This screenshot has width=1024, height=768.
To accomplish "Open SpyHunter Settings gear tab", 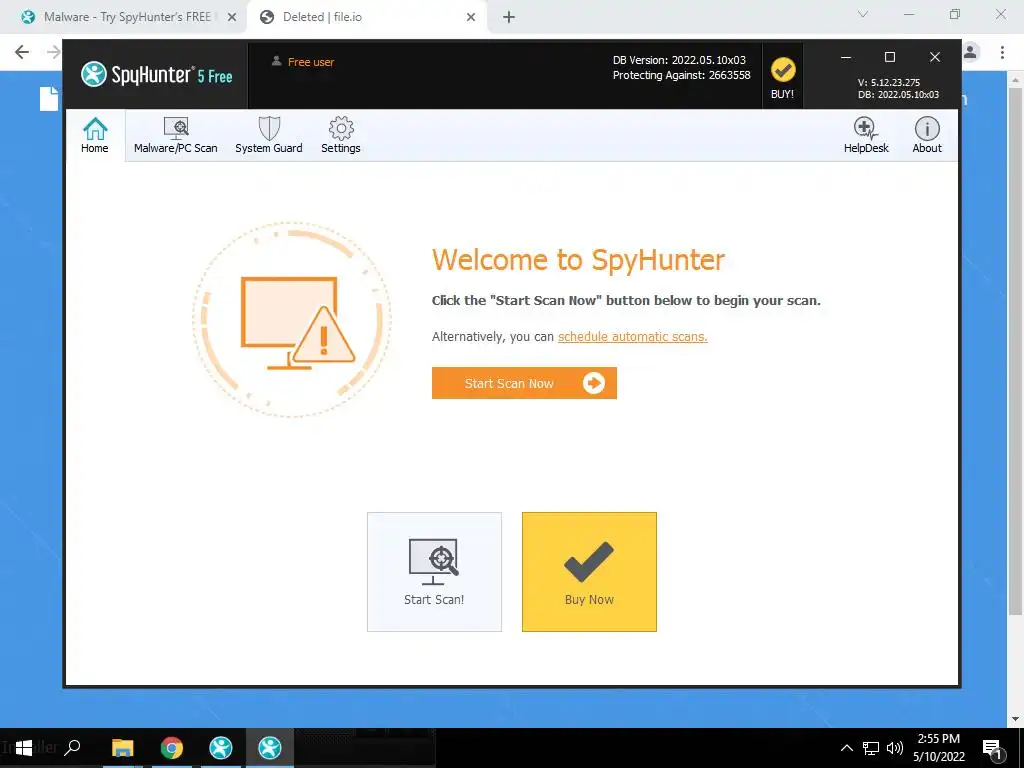I will [340, 135].
